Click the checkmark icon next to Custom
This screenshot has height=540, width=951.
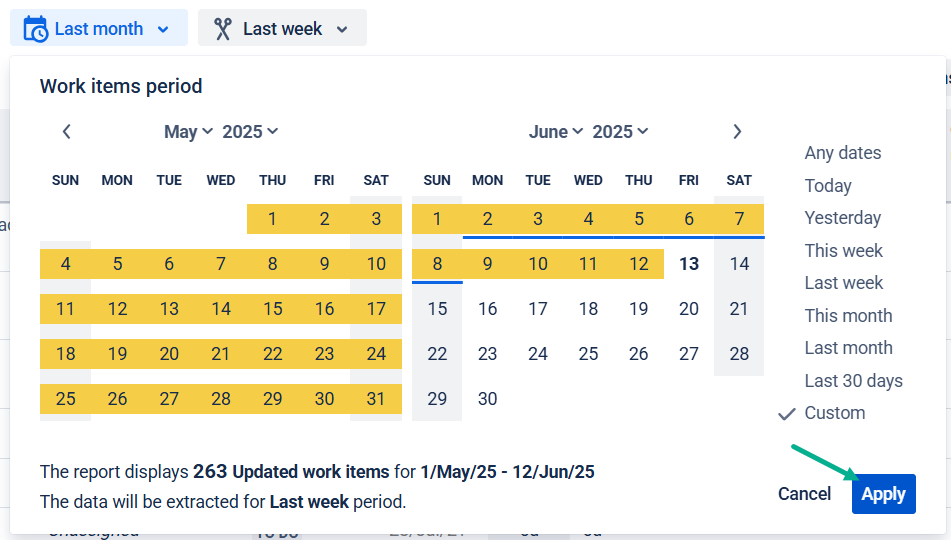tap(787, 414)
